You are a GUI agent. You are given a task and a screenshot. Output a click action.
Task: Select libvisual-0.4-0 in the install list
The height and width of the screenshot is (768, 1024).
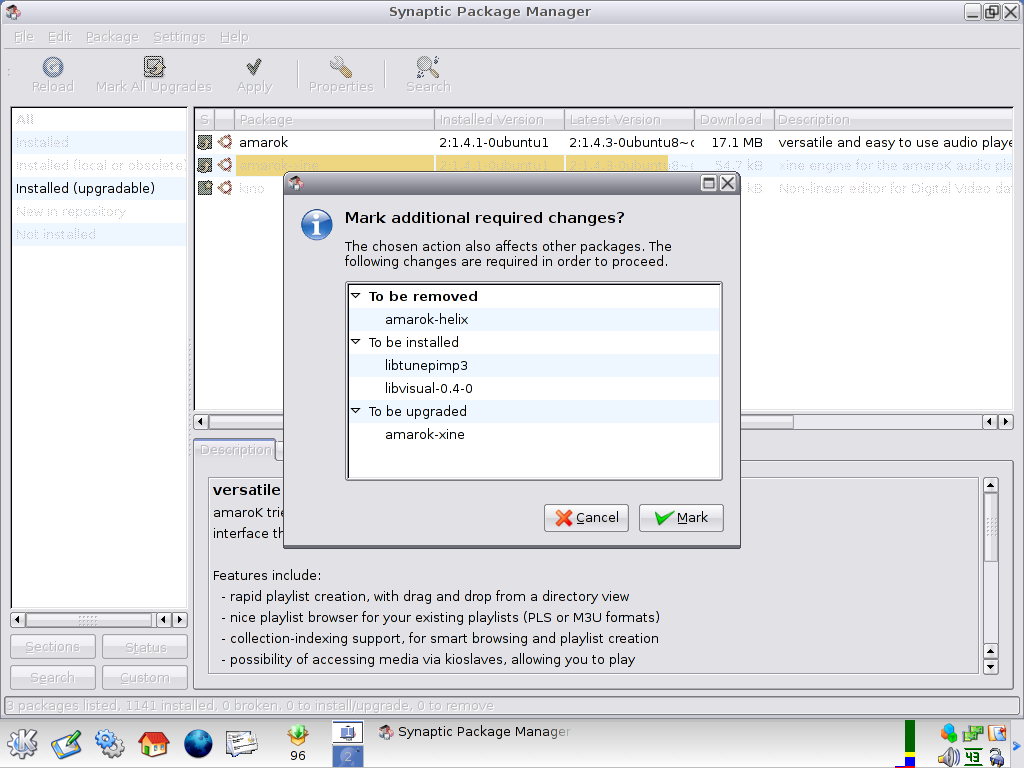point(428,388)
